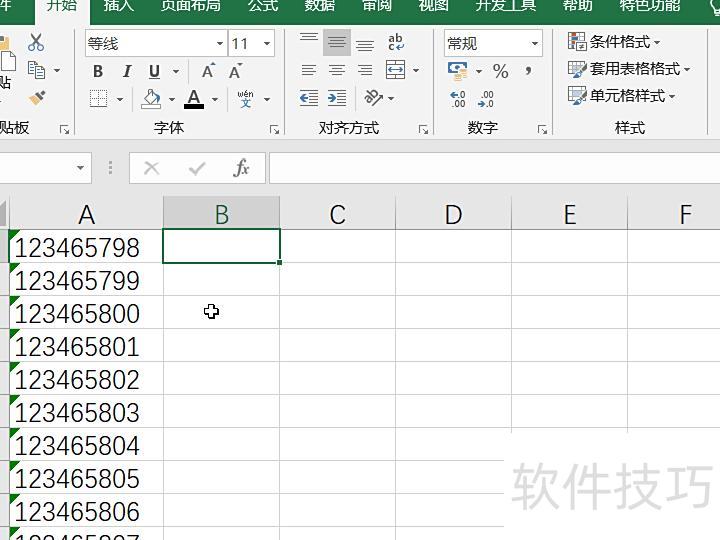This screenshot has height=540, width=720.
Task: Apply the black Font Color
Action: [x=194, y=98]
